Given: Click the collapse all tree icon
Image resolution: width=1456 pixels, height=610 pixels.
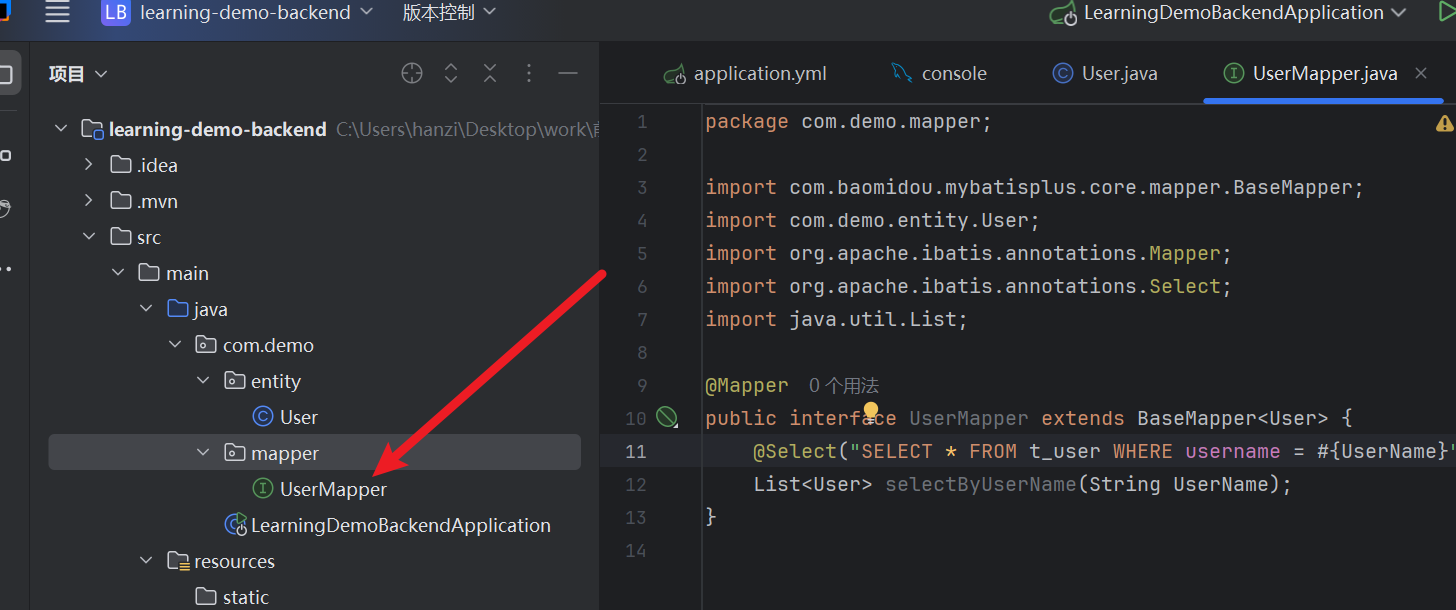Looking at the screenshot, I should point(490,73).
